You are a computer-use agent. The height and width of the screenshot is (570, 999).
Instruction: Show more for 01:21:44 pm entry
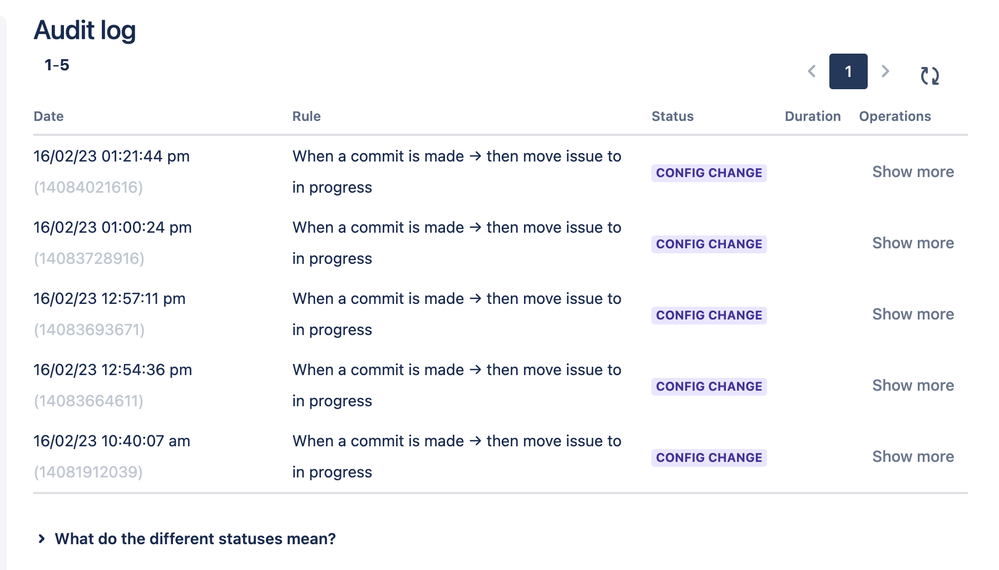click(912, 172)
